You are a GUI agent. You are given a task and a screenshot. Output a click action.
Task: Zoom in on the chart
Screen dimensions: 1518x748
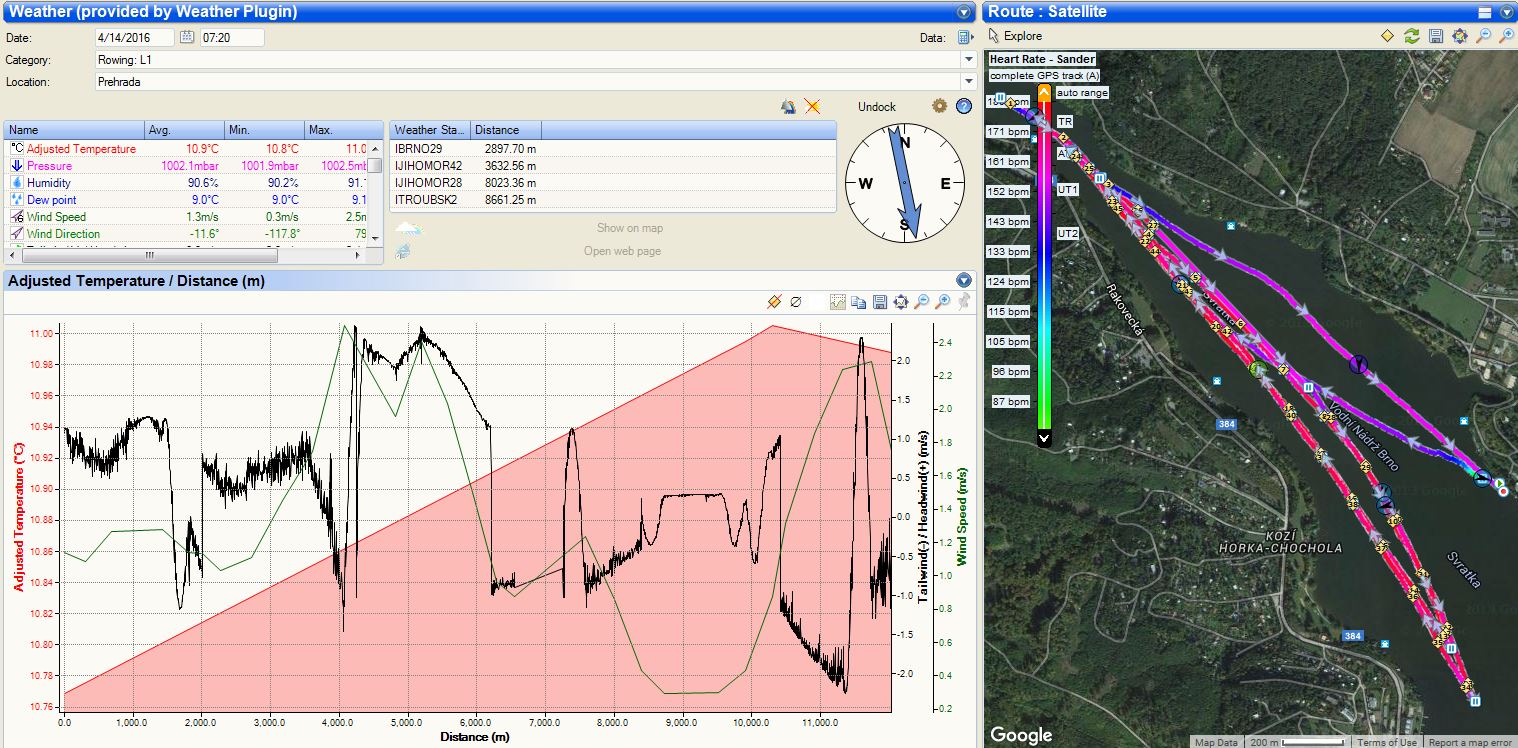pos(943,301)
